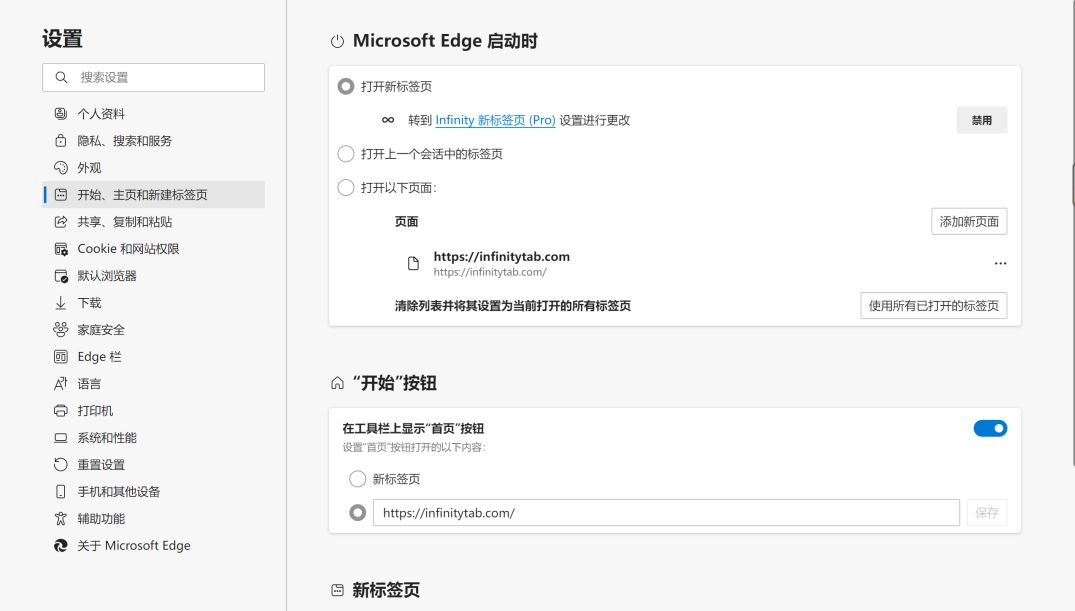Click the share icon beside 共享、复制和粘贴
The width and height of the screenshot is (1075, 611).
(61, 221)
